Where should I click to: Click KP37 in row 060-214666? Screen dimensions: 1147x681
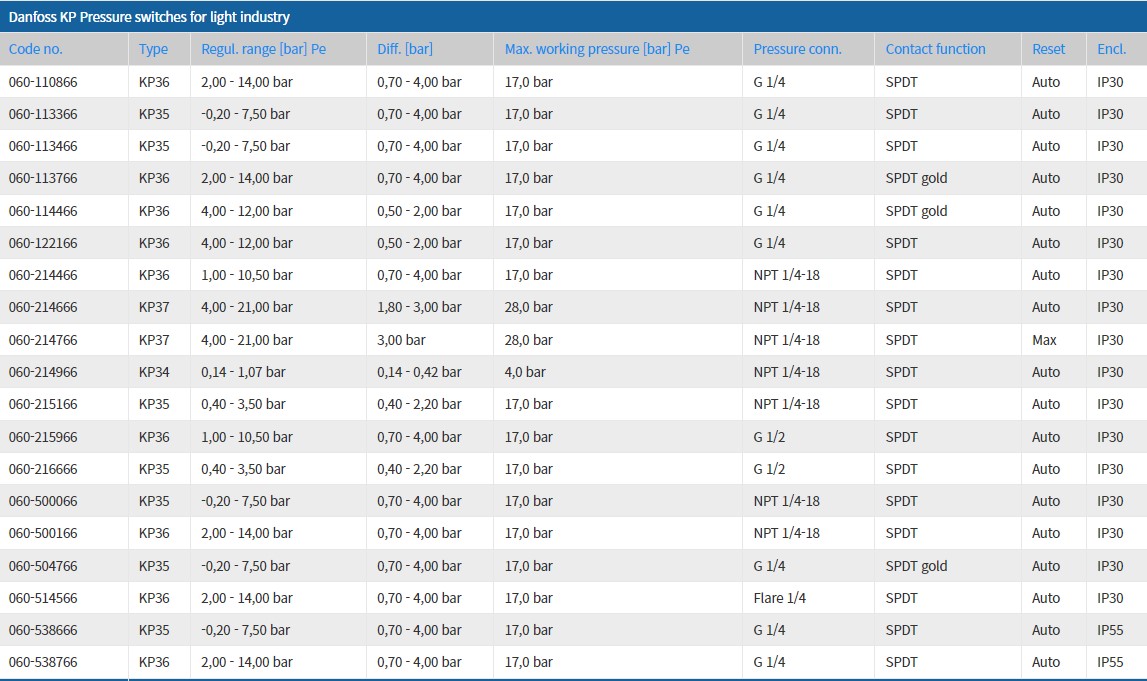coord(154,307)
